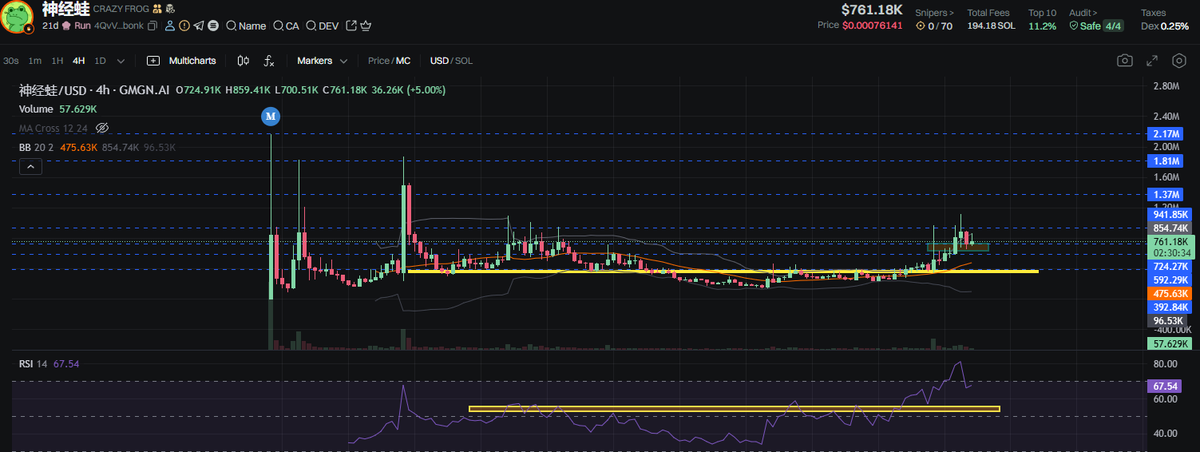Expand chart to fullscreen
Viewport: 1200px width, 452px height.
pos(1152,61)
